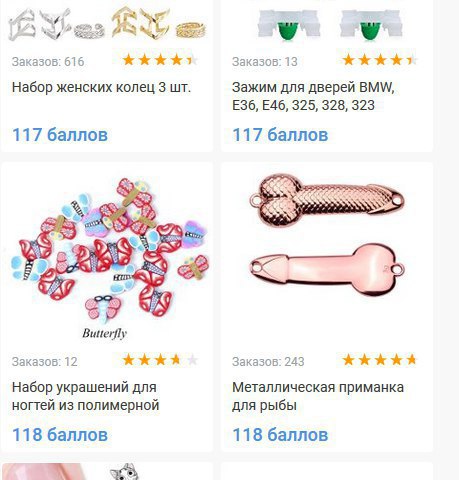Click "Заказов: 243" order count
459x480 pixels.
(x=268, y=362)
